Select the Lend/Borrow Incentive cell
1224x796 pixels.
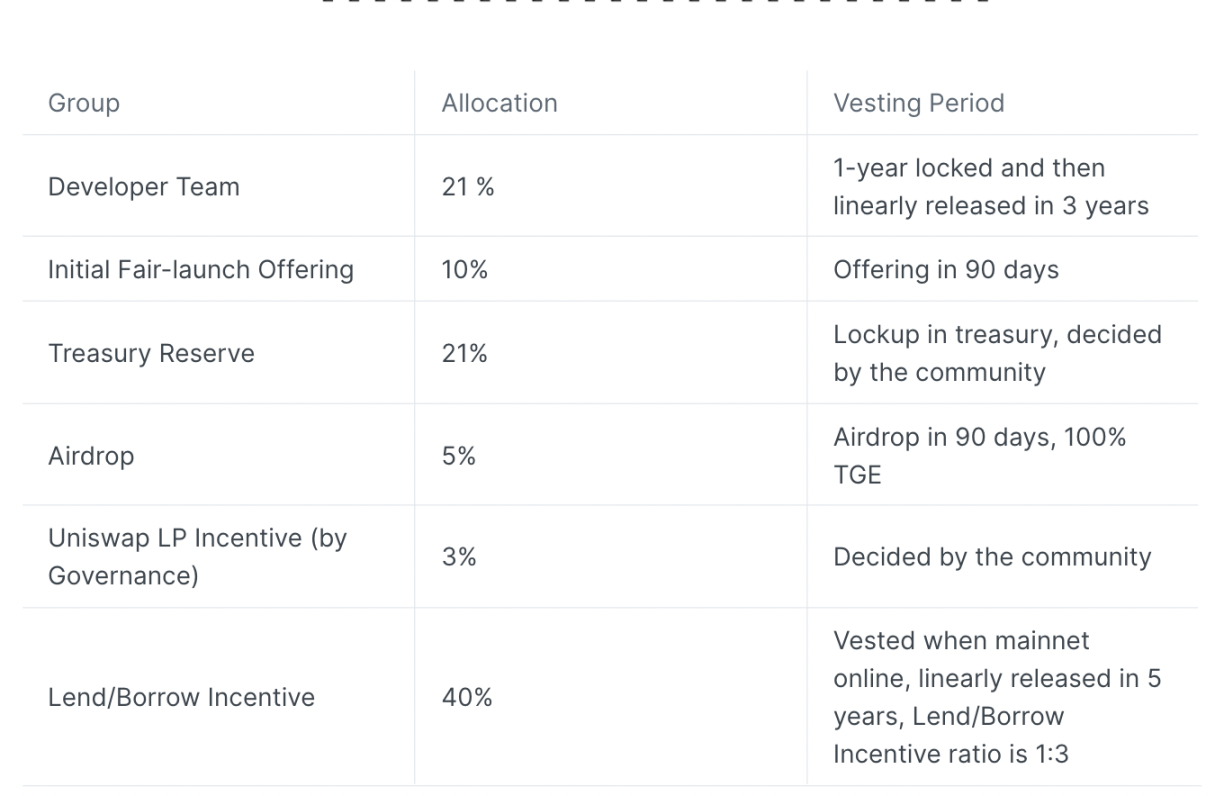point(181,697)
